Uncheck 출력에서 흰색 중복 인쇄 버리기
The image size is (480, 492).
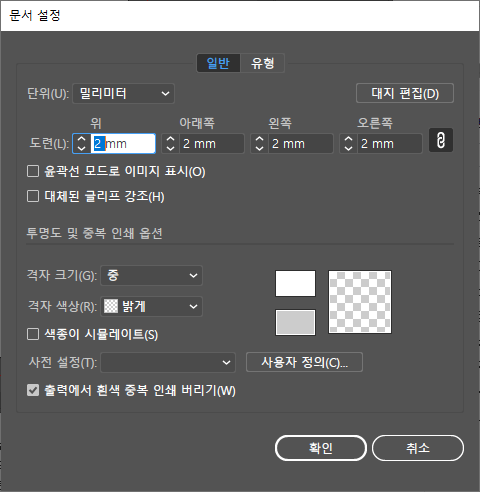(x=33, y=390)
